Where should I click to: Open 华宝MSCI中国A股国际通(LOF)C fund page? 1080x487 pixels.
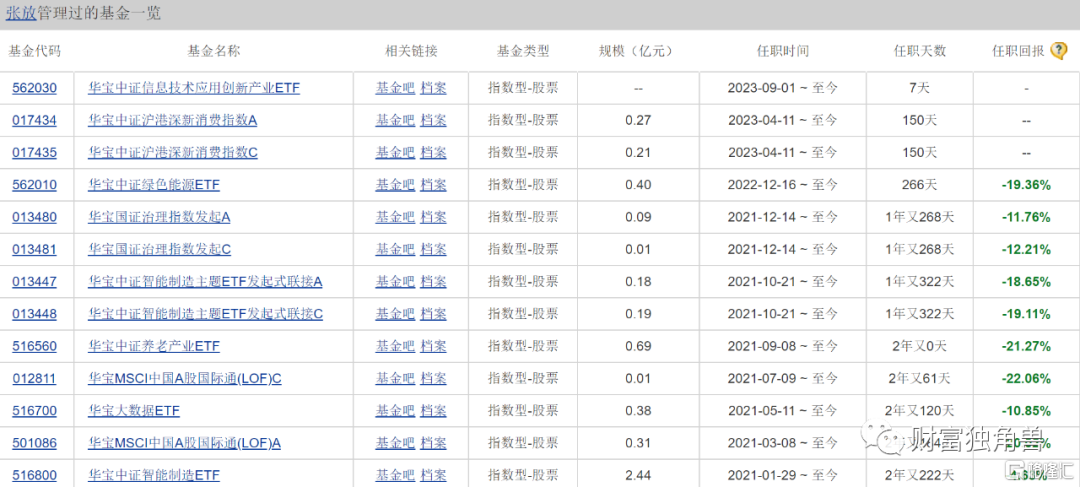(x=185, y=378)
